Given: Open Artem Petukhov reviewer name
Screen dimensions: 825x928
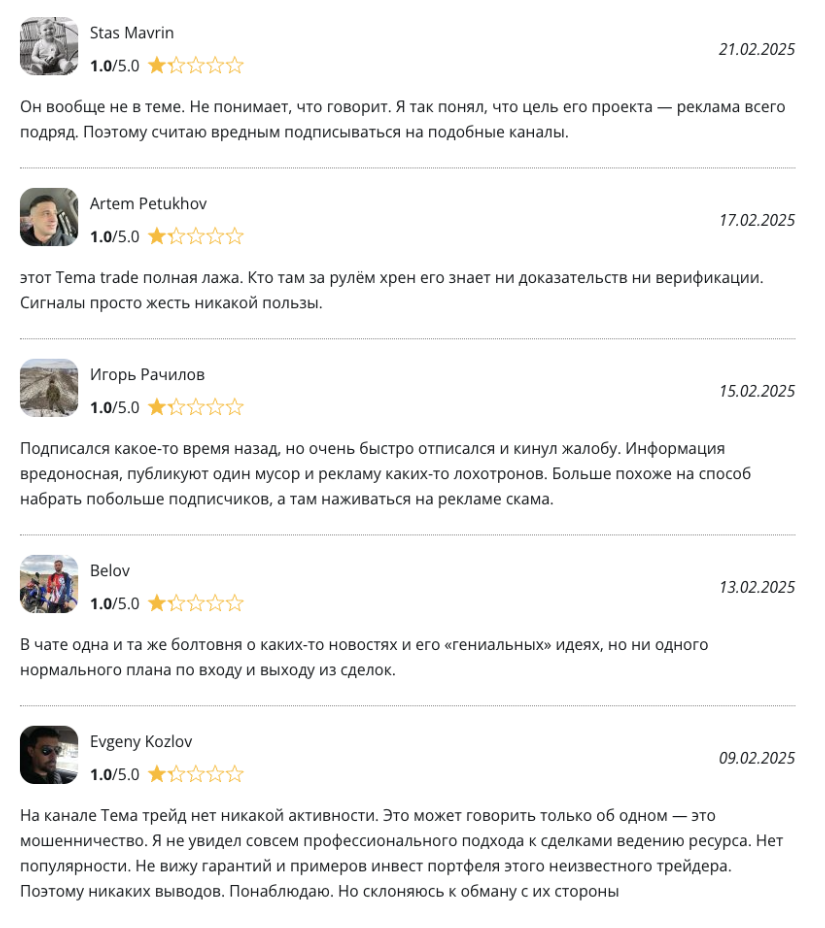Looking at the screenshot, I should pyautogui.click(x=147, y=204).
